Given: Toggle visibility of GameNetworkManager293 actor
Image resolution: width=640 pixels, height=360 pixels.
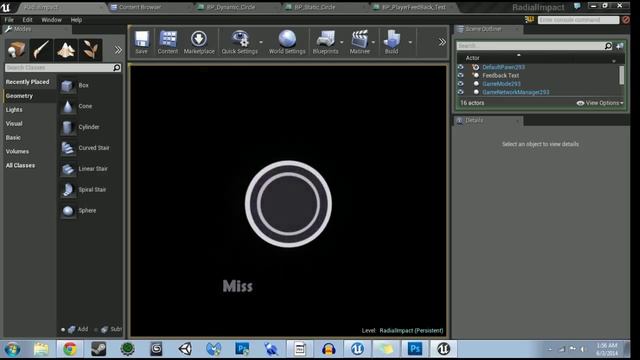Looking at the screenshot, I should [460, 92].
